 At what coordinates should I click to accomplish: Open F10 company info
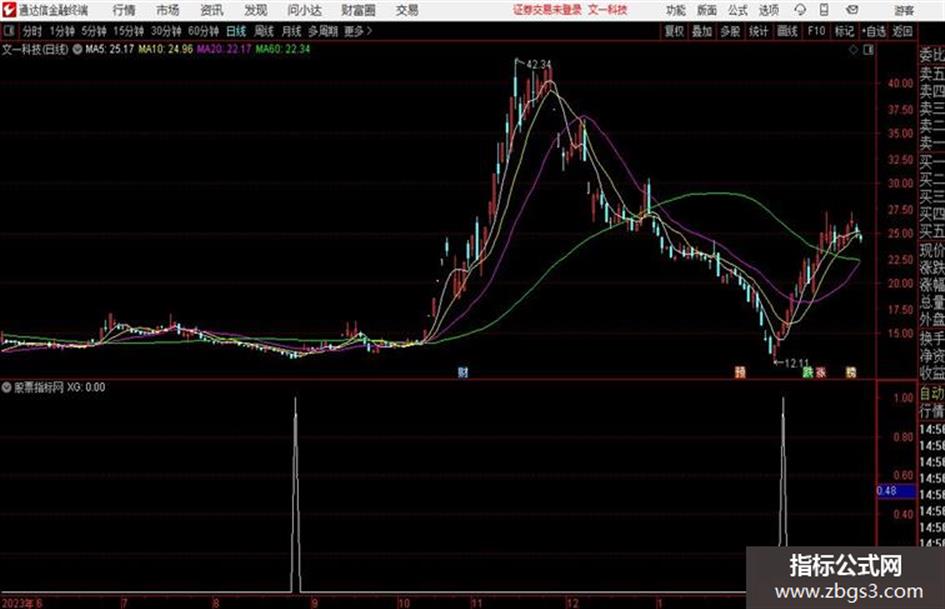coord(816,31)
